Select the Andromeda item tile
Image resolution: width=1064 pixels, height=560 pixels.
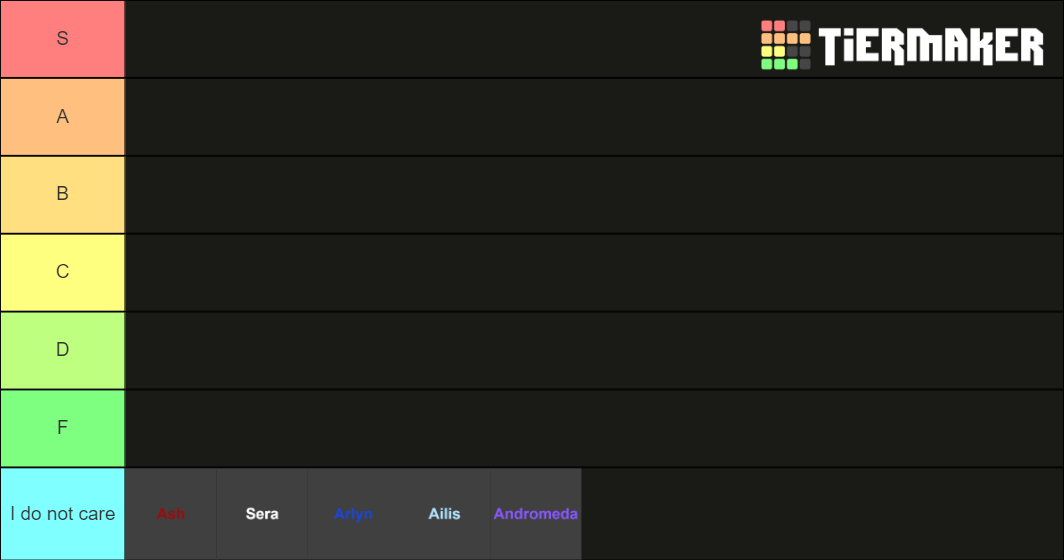(535, 514)
